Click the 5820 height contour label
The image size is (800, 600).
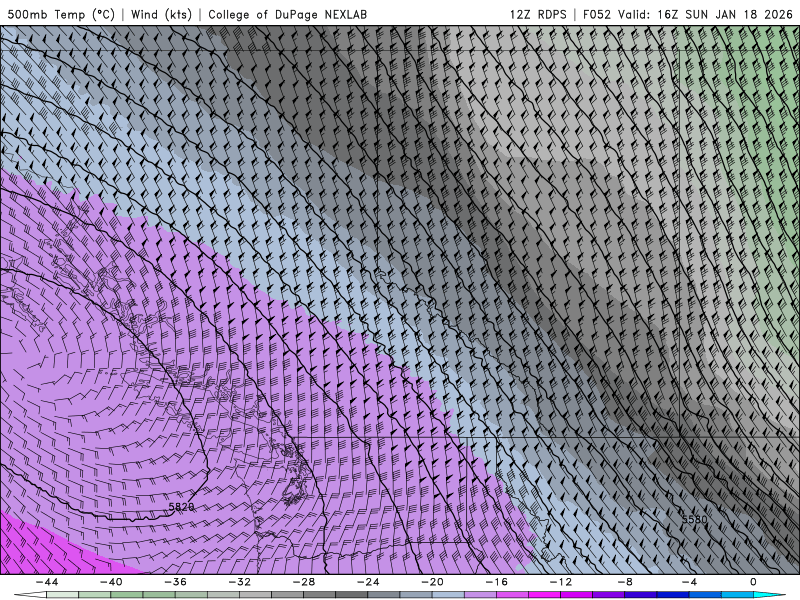(181, 507)
